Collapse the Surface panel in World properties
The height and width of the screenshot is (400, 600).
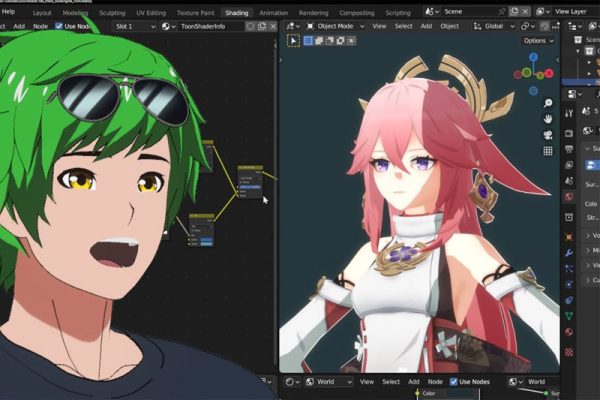592,148
